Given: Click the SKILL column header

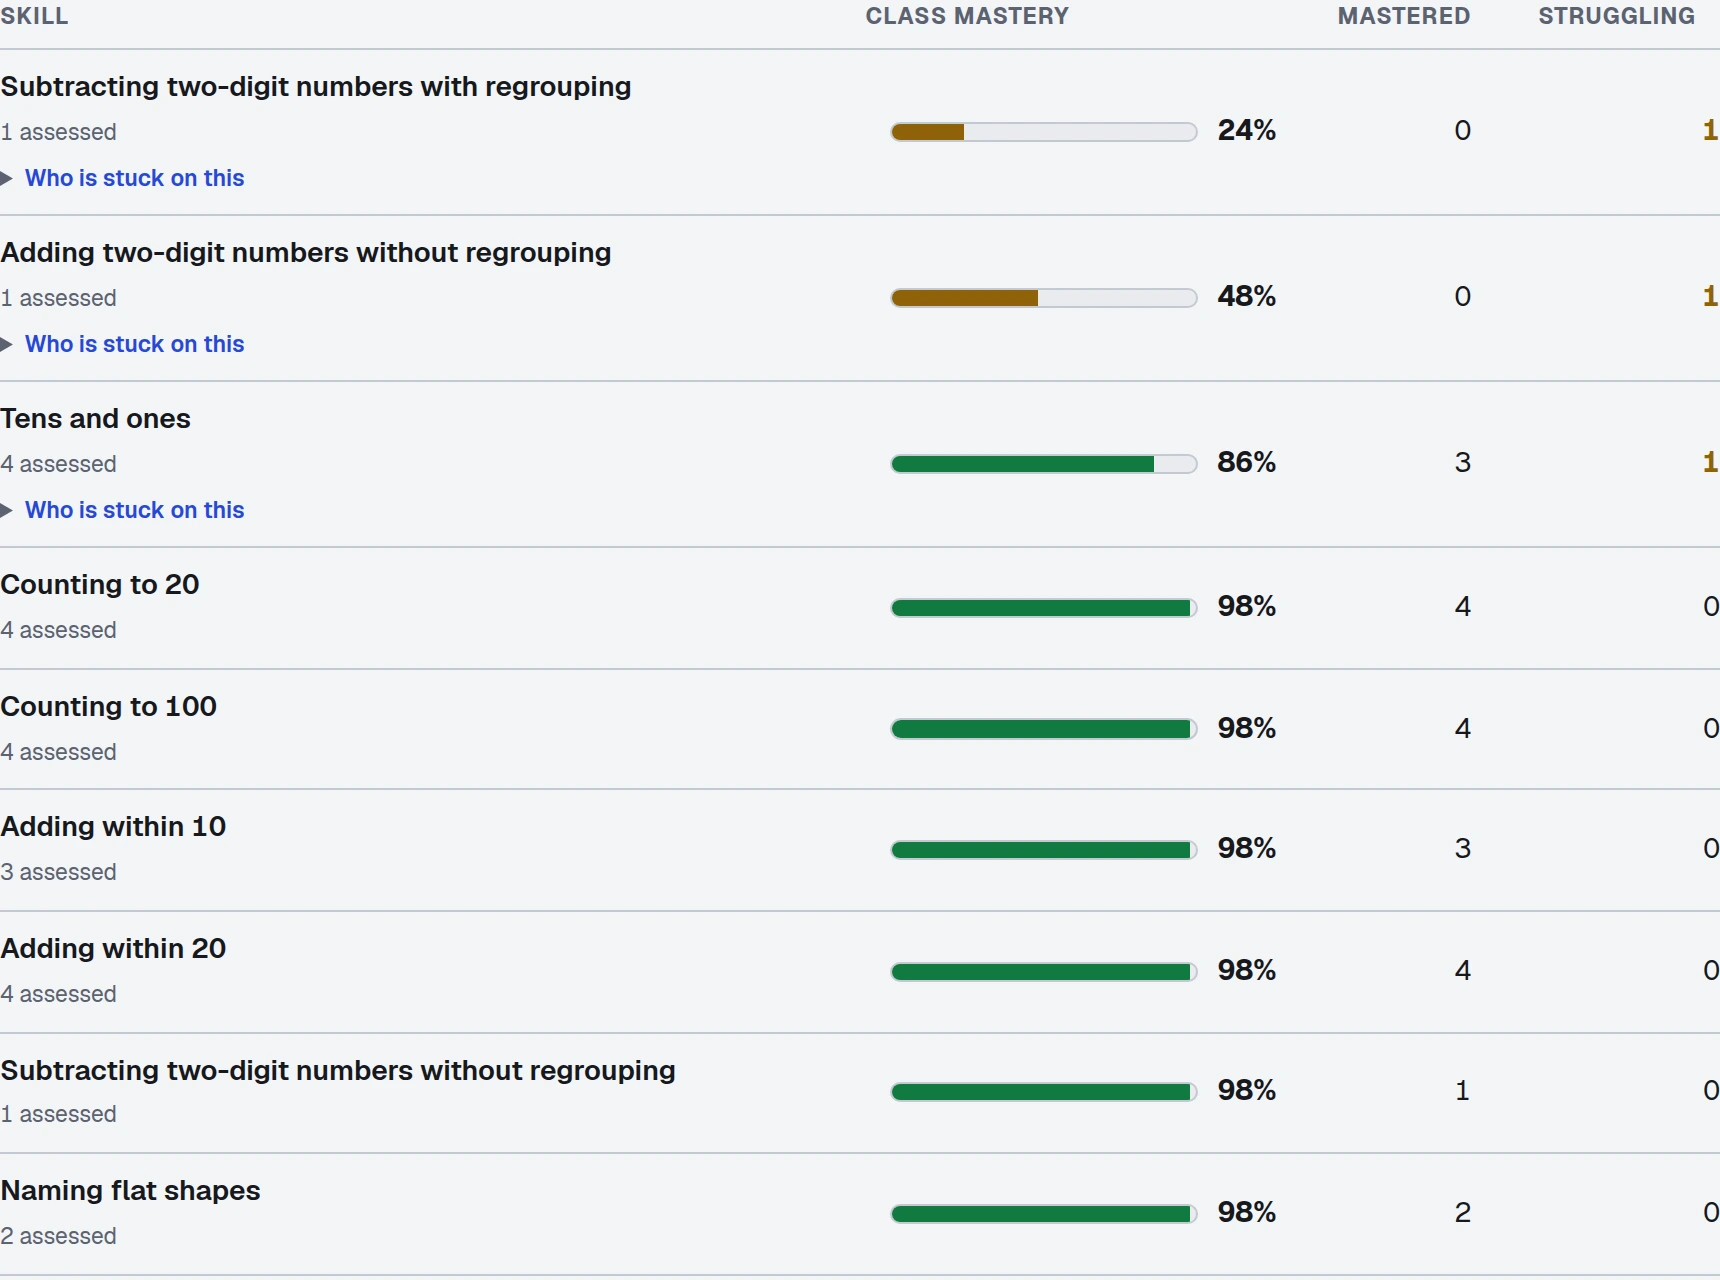Looking at the screenshot, I should coord(35,16).
